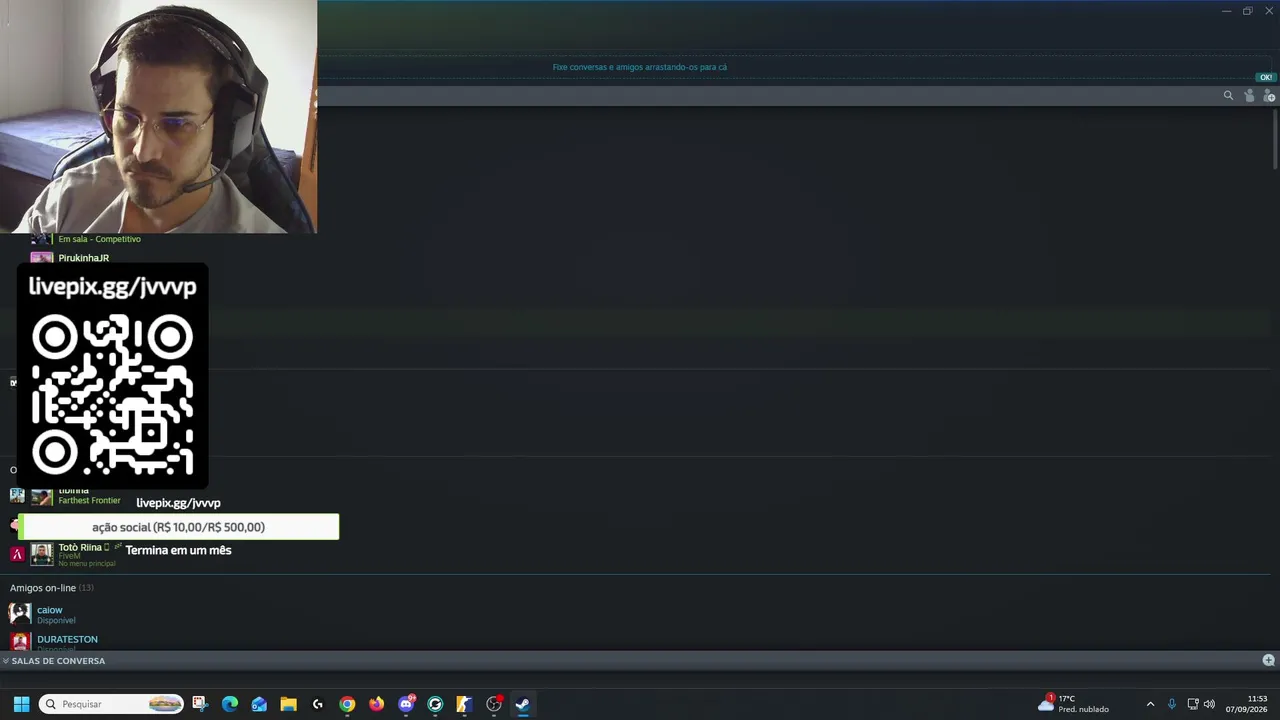
Task: Switch to Google Chrome on the taskbar
Action: click(347, 704)
